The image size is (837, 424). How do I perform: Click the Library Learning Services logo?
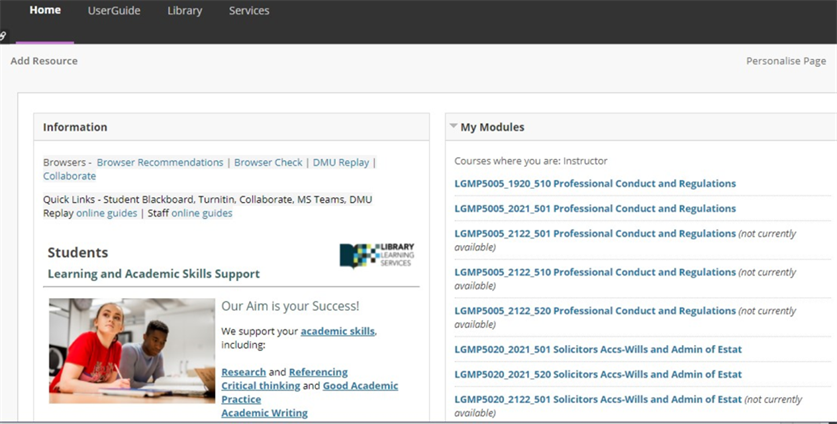coord(377,255)
